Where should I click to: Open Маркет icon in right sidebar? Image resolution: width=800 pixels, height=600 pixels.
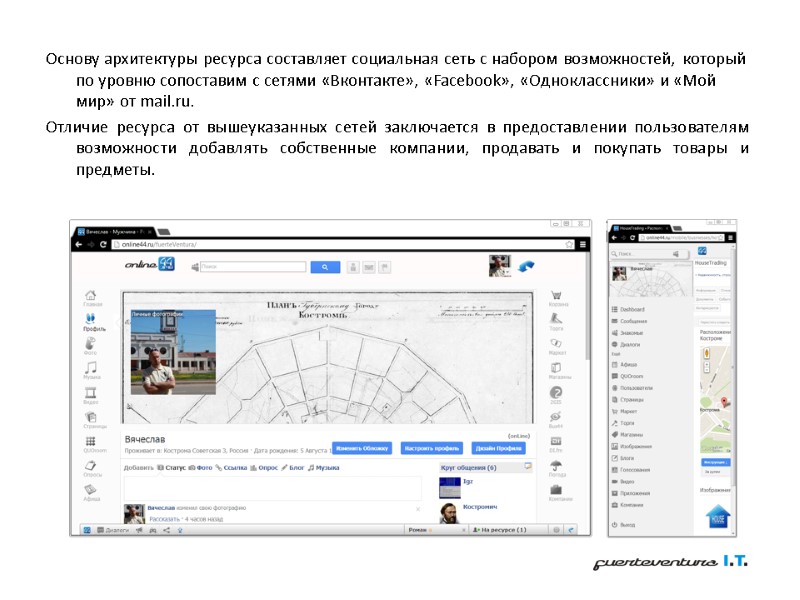[556, 343]
